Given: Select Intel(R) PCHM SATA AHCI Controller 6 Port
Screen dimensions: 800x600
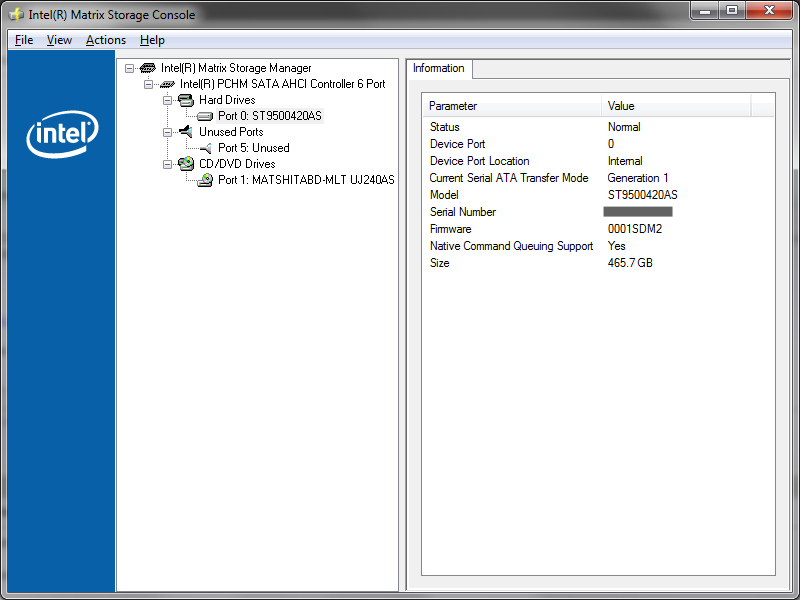Looking at the screenshot, I should click(x=282, y=84).
